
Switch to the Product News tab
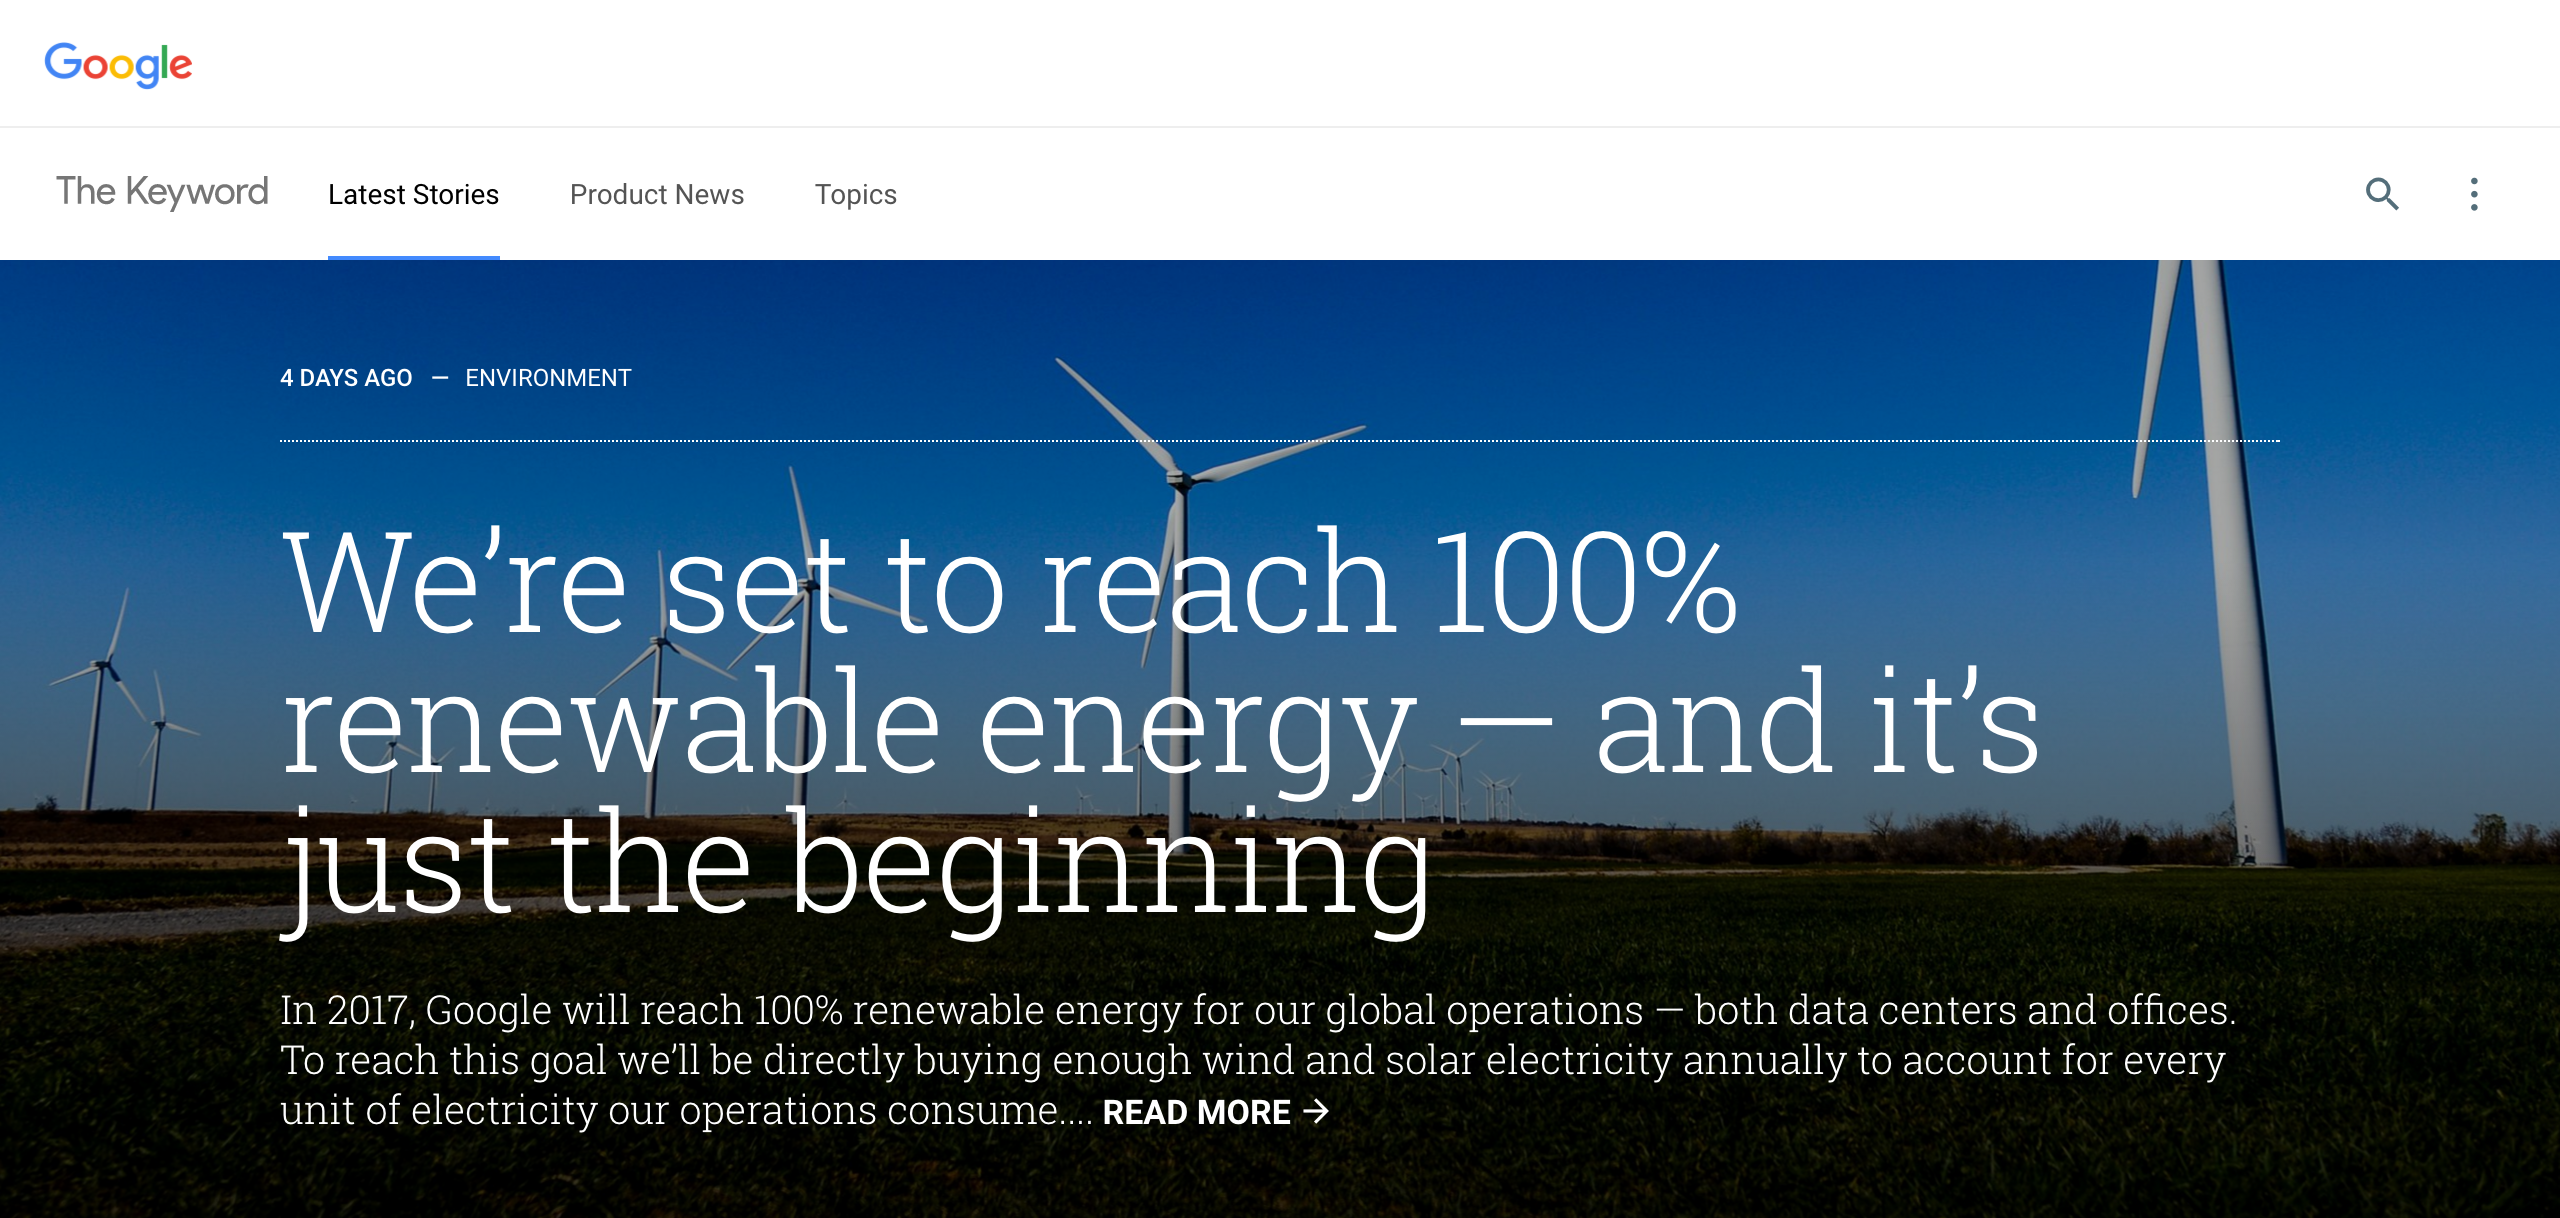657,194
